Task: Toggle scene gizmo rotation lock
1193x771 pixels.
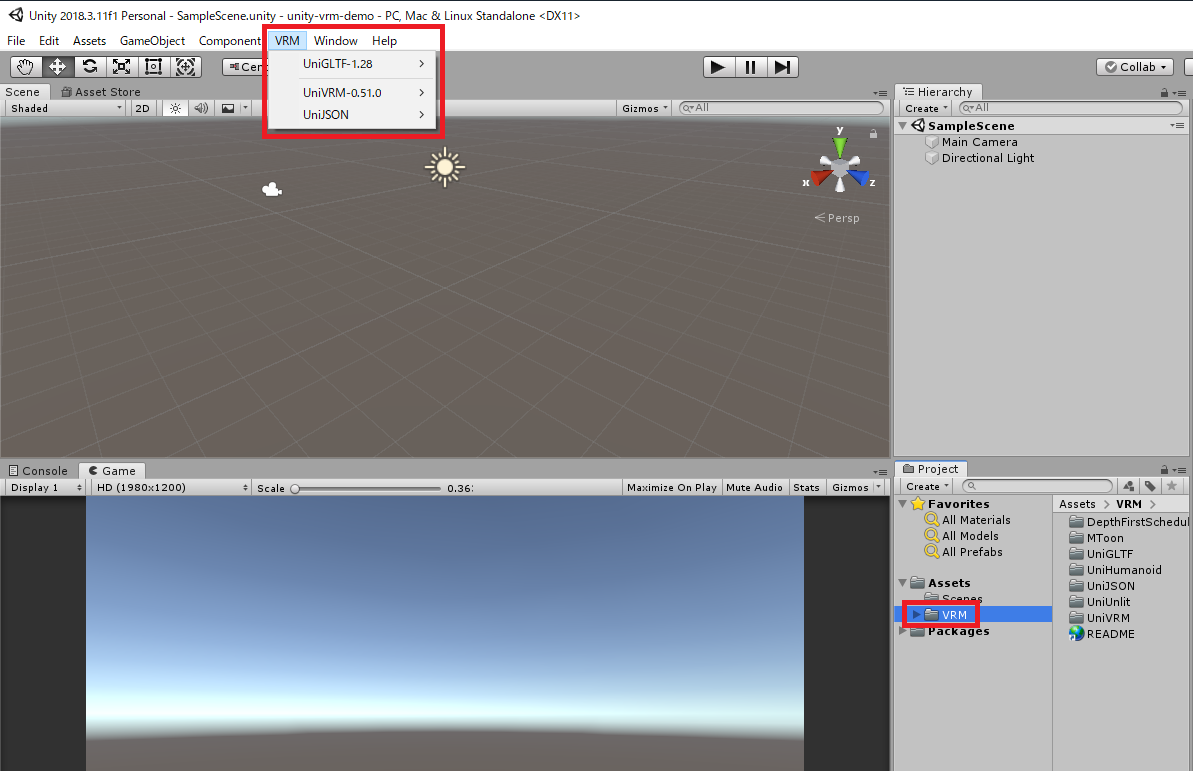Action: tap(873, 134)
